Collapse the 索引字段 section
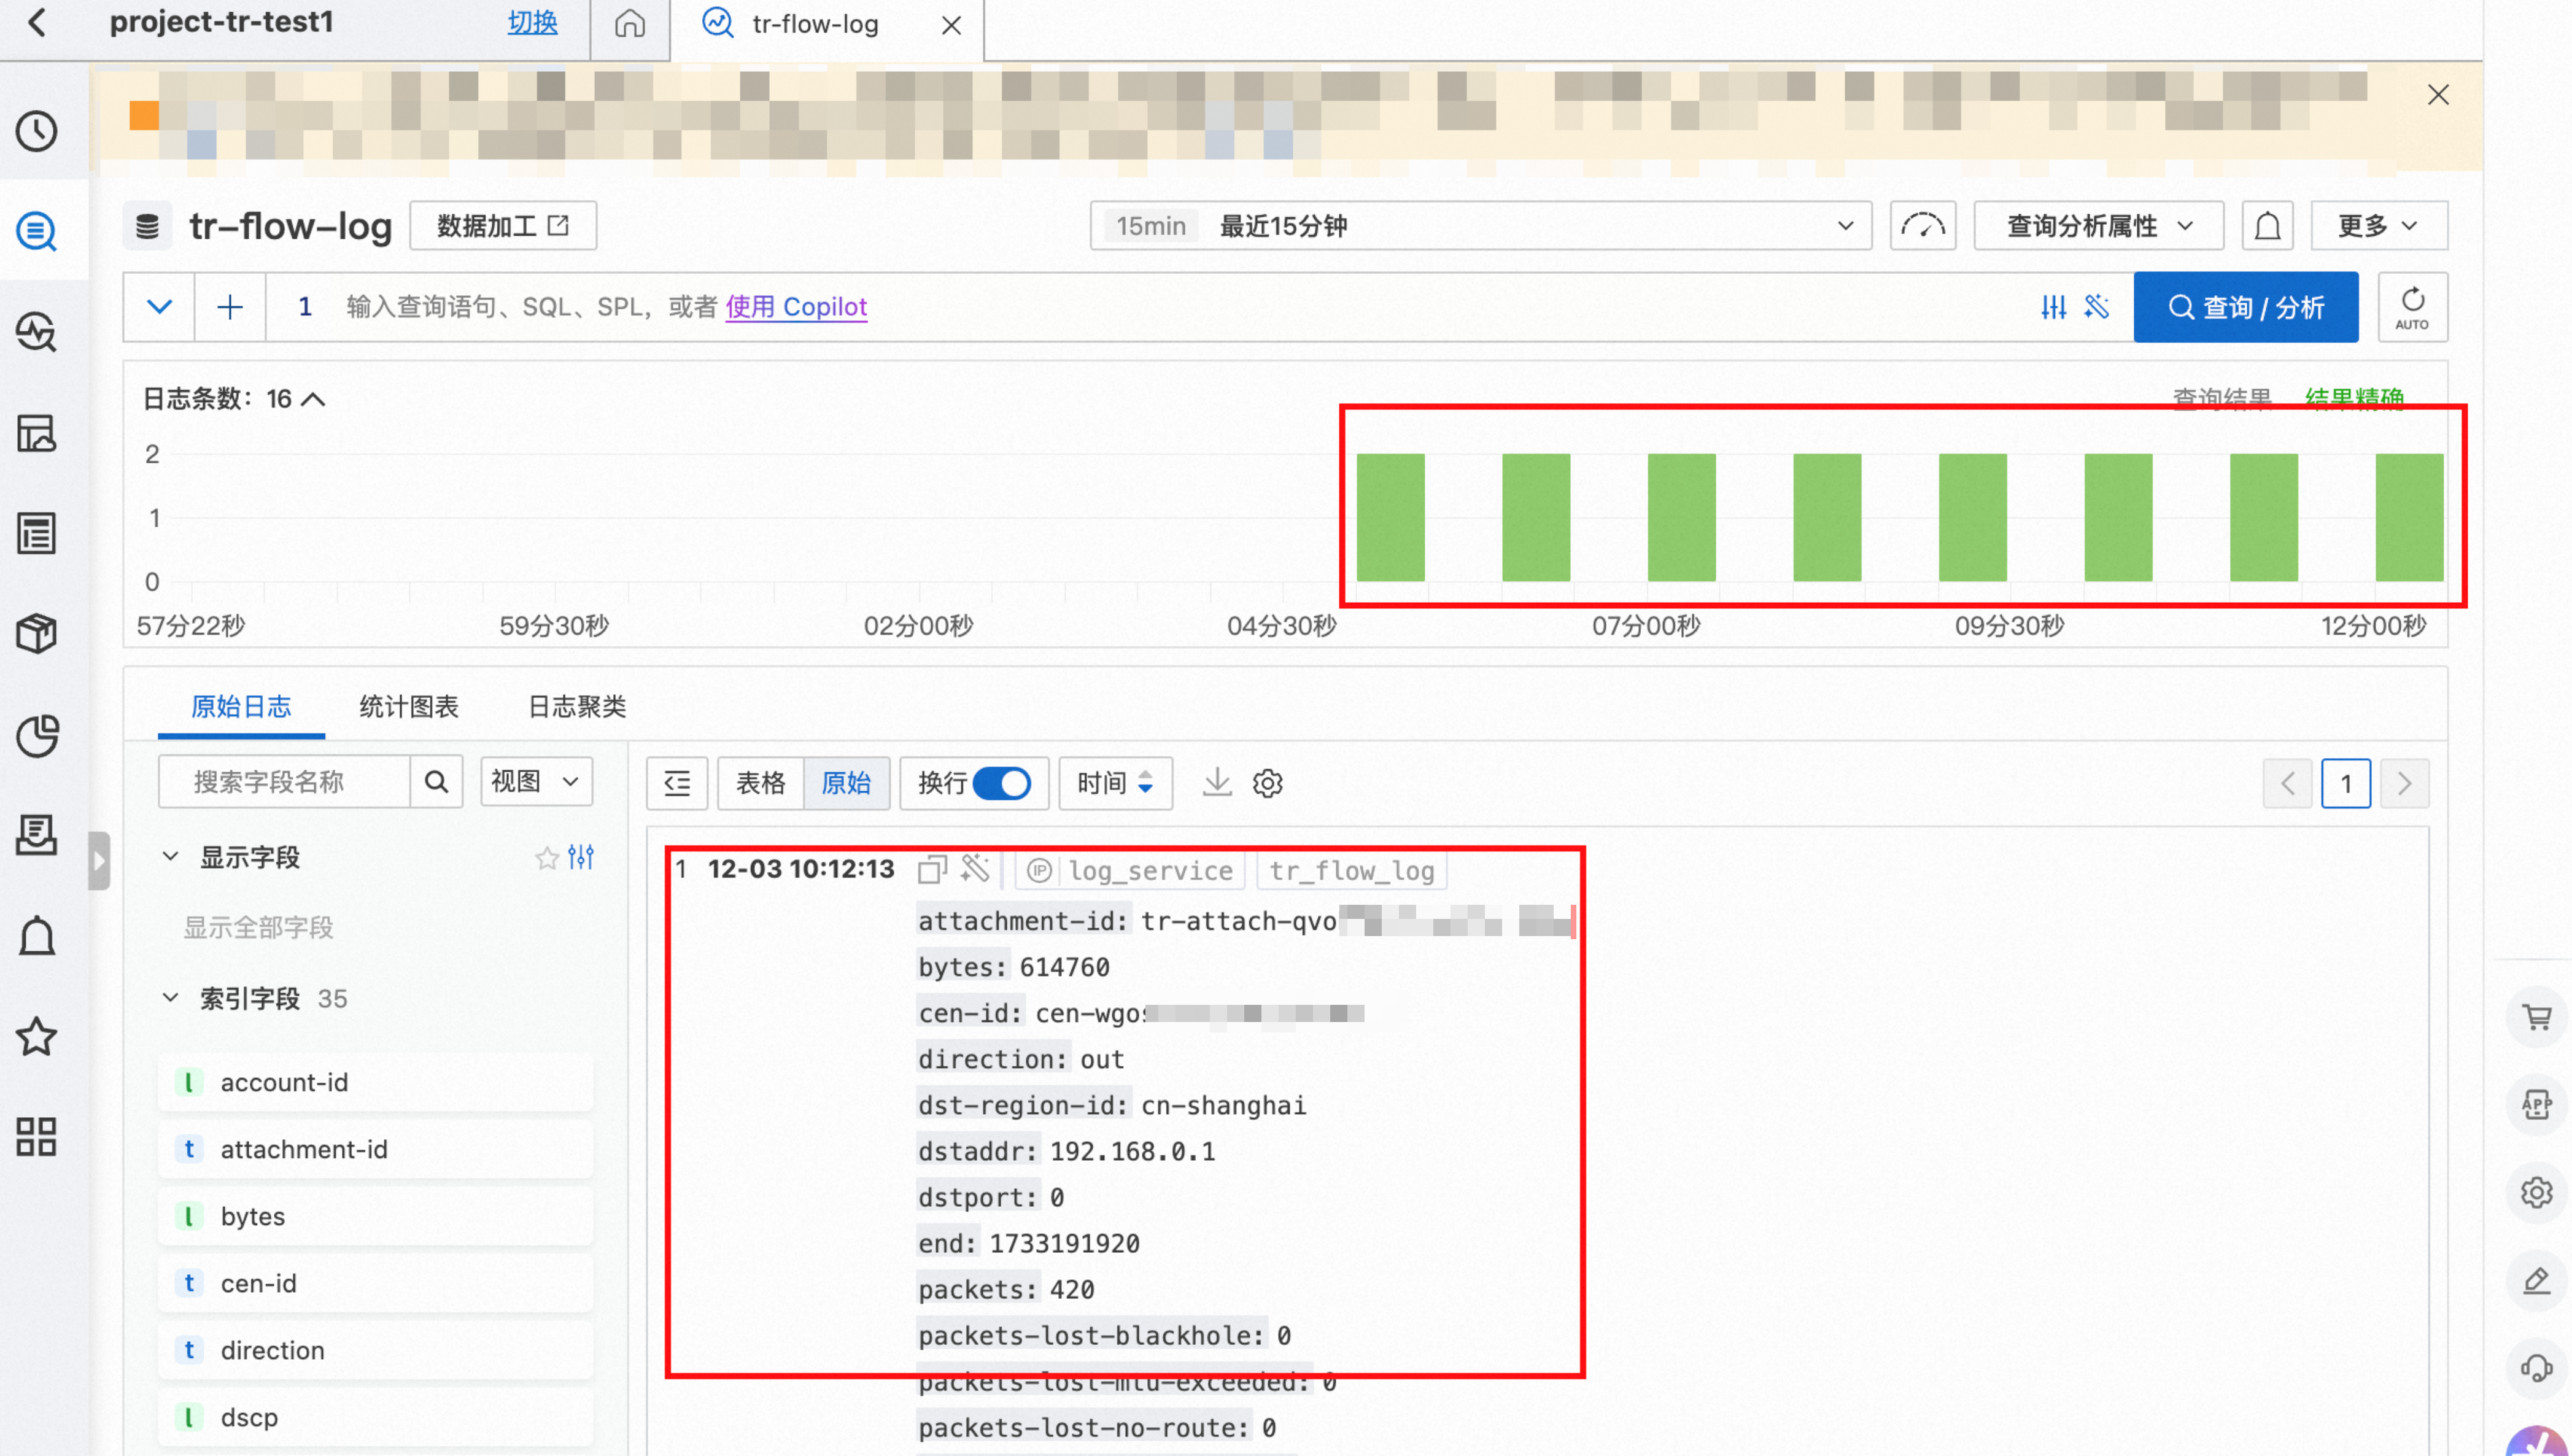Image resolution: width=2572 pixels, height=1456 pixels. click(x=171, y=998)
